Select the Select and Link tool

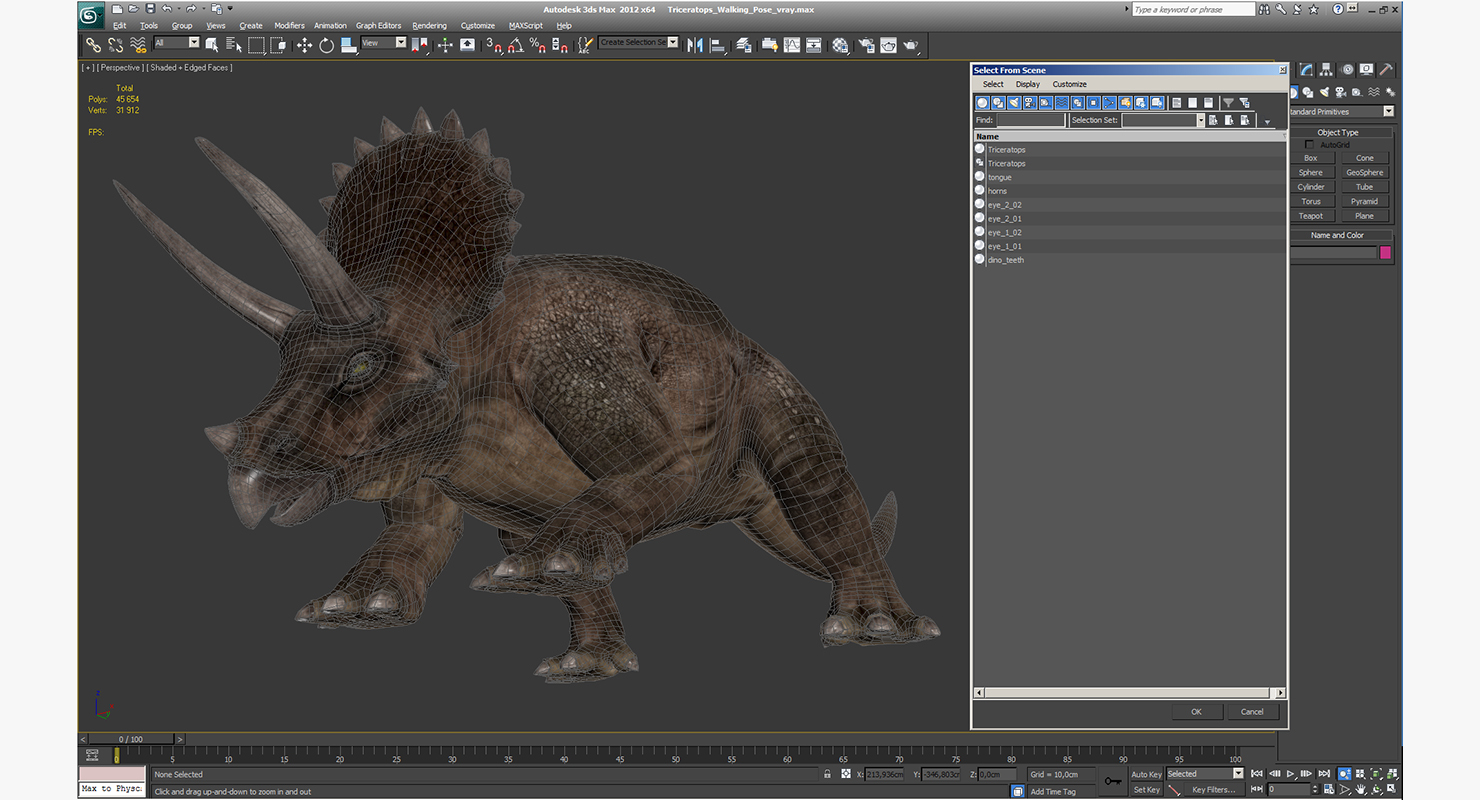93,45
